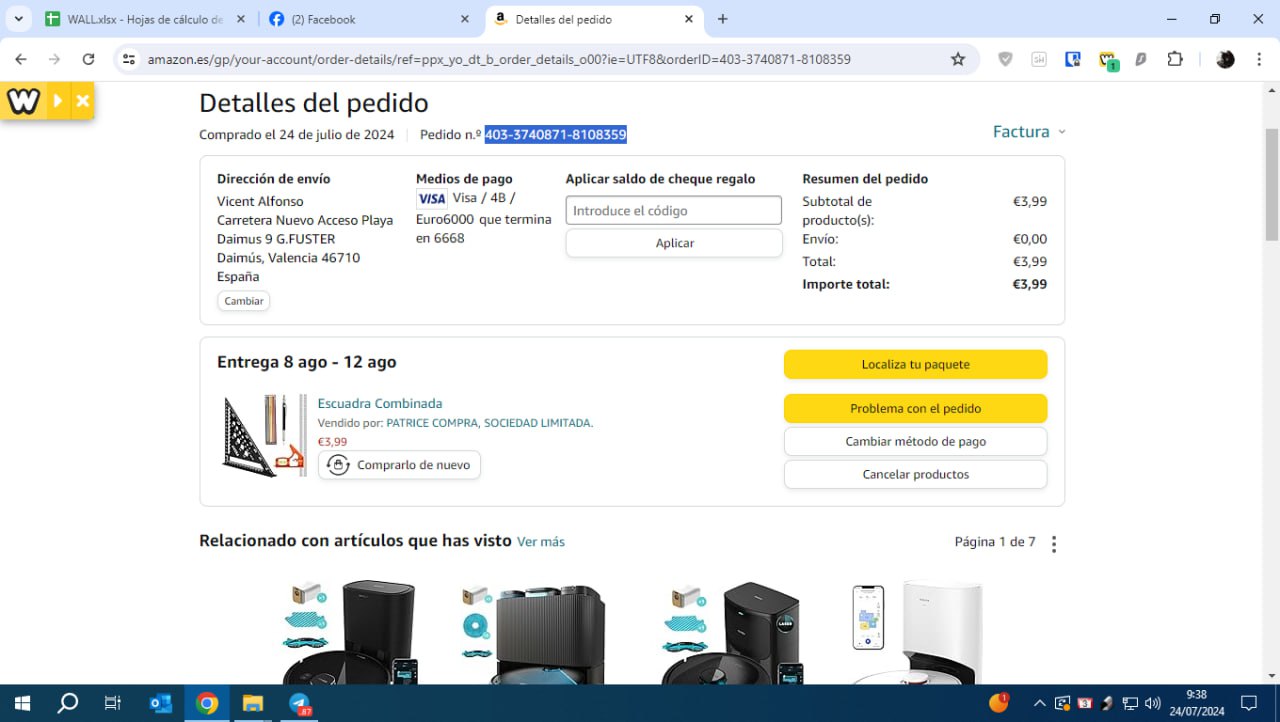Click the Aplicar button

tap(674, 243)
